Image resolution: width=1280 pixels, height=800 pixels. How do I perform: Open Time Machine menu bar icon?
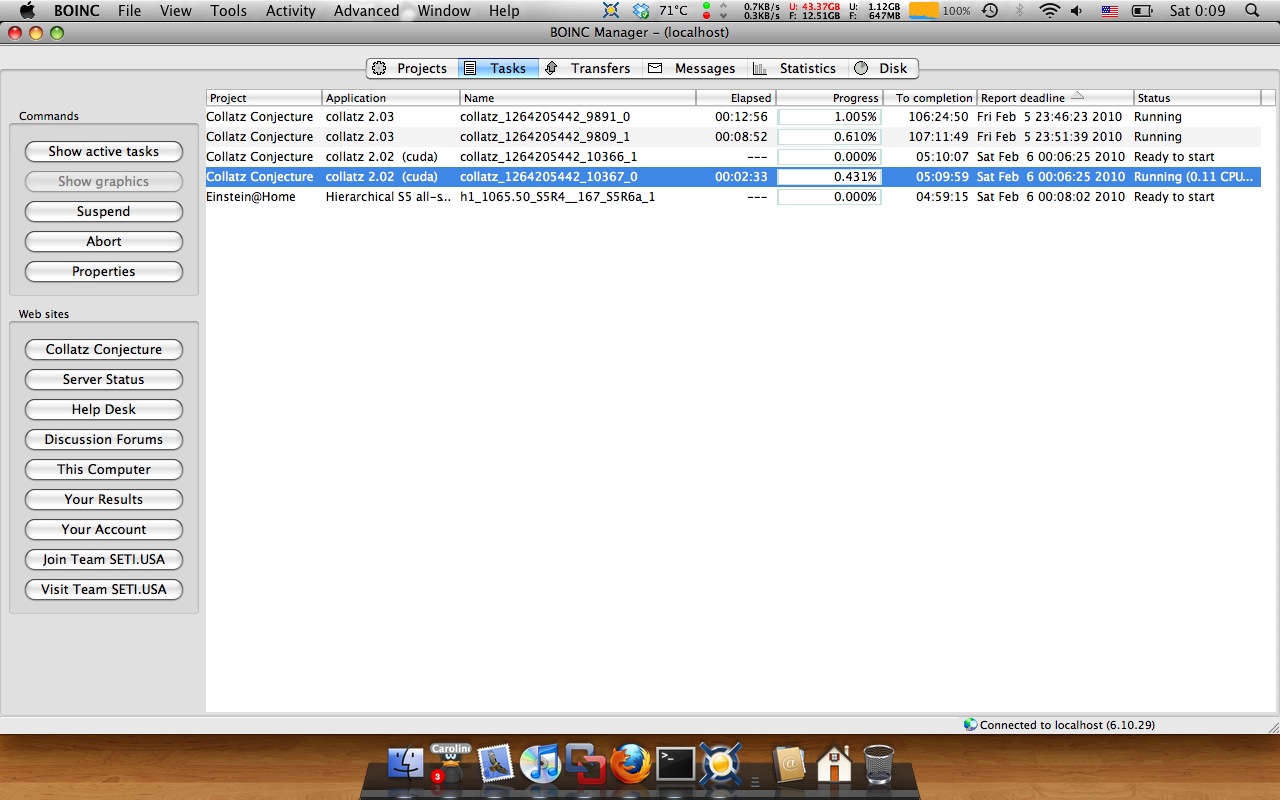pyautogui.click(x=990, y=11)
